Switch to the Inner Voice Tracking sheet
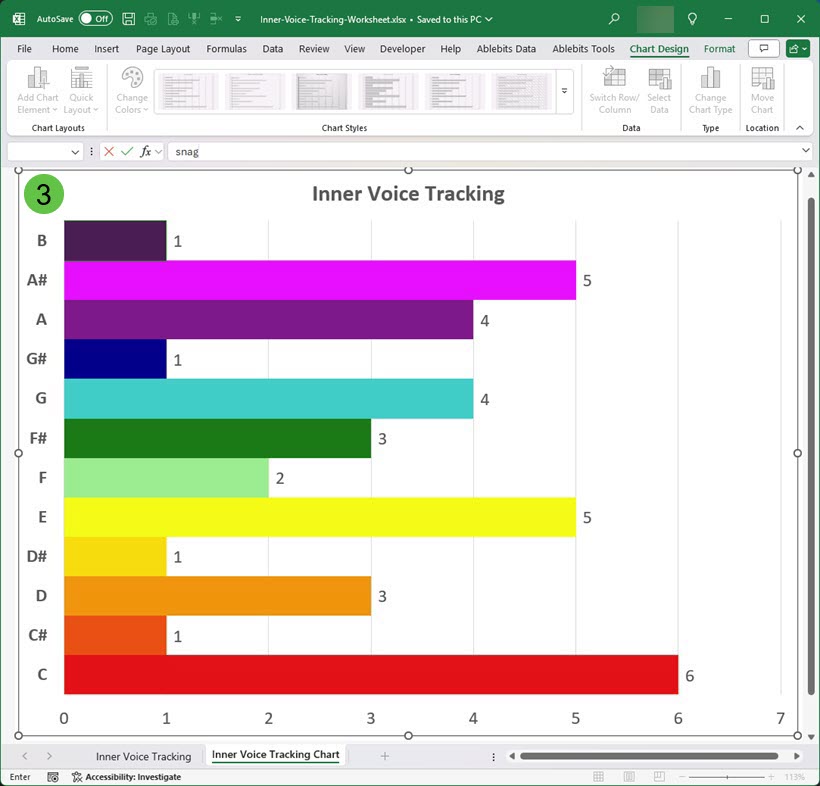The width and height of the screenshot is (820, 786). coord(143,756)
